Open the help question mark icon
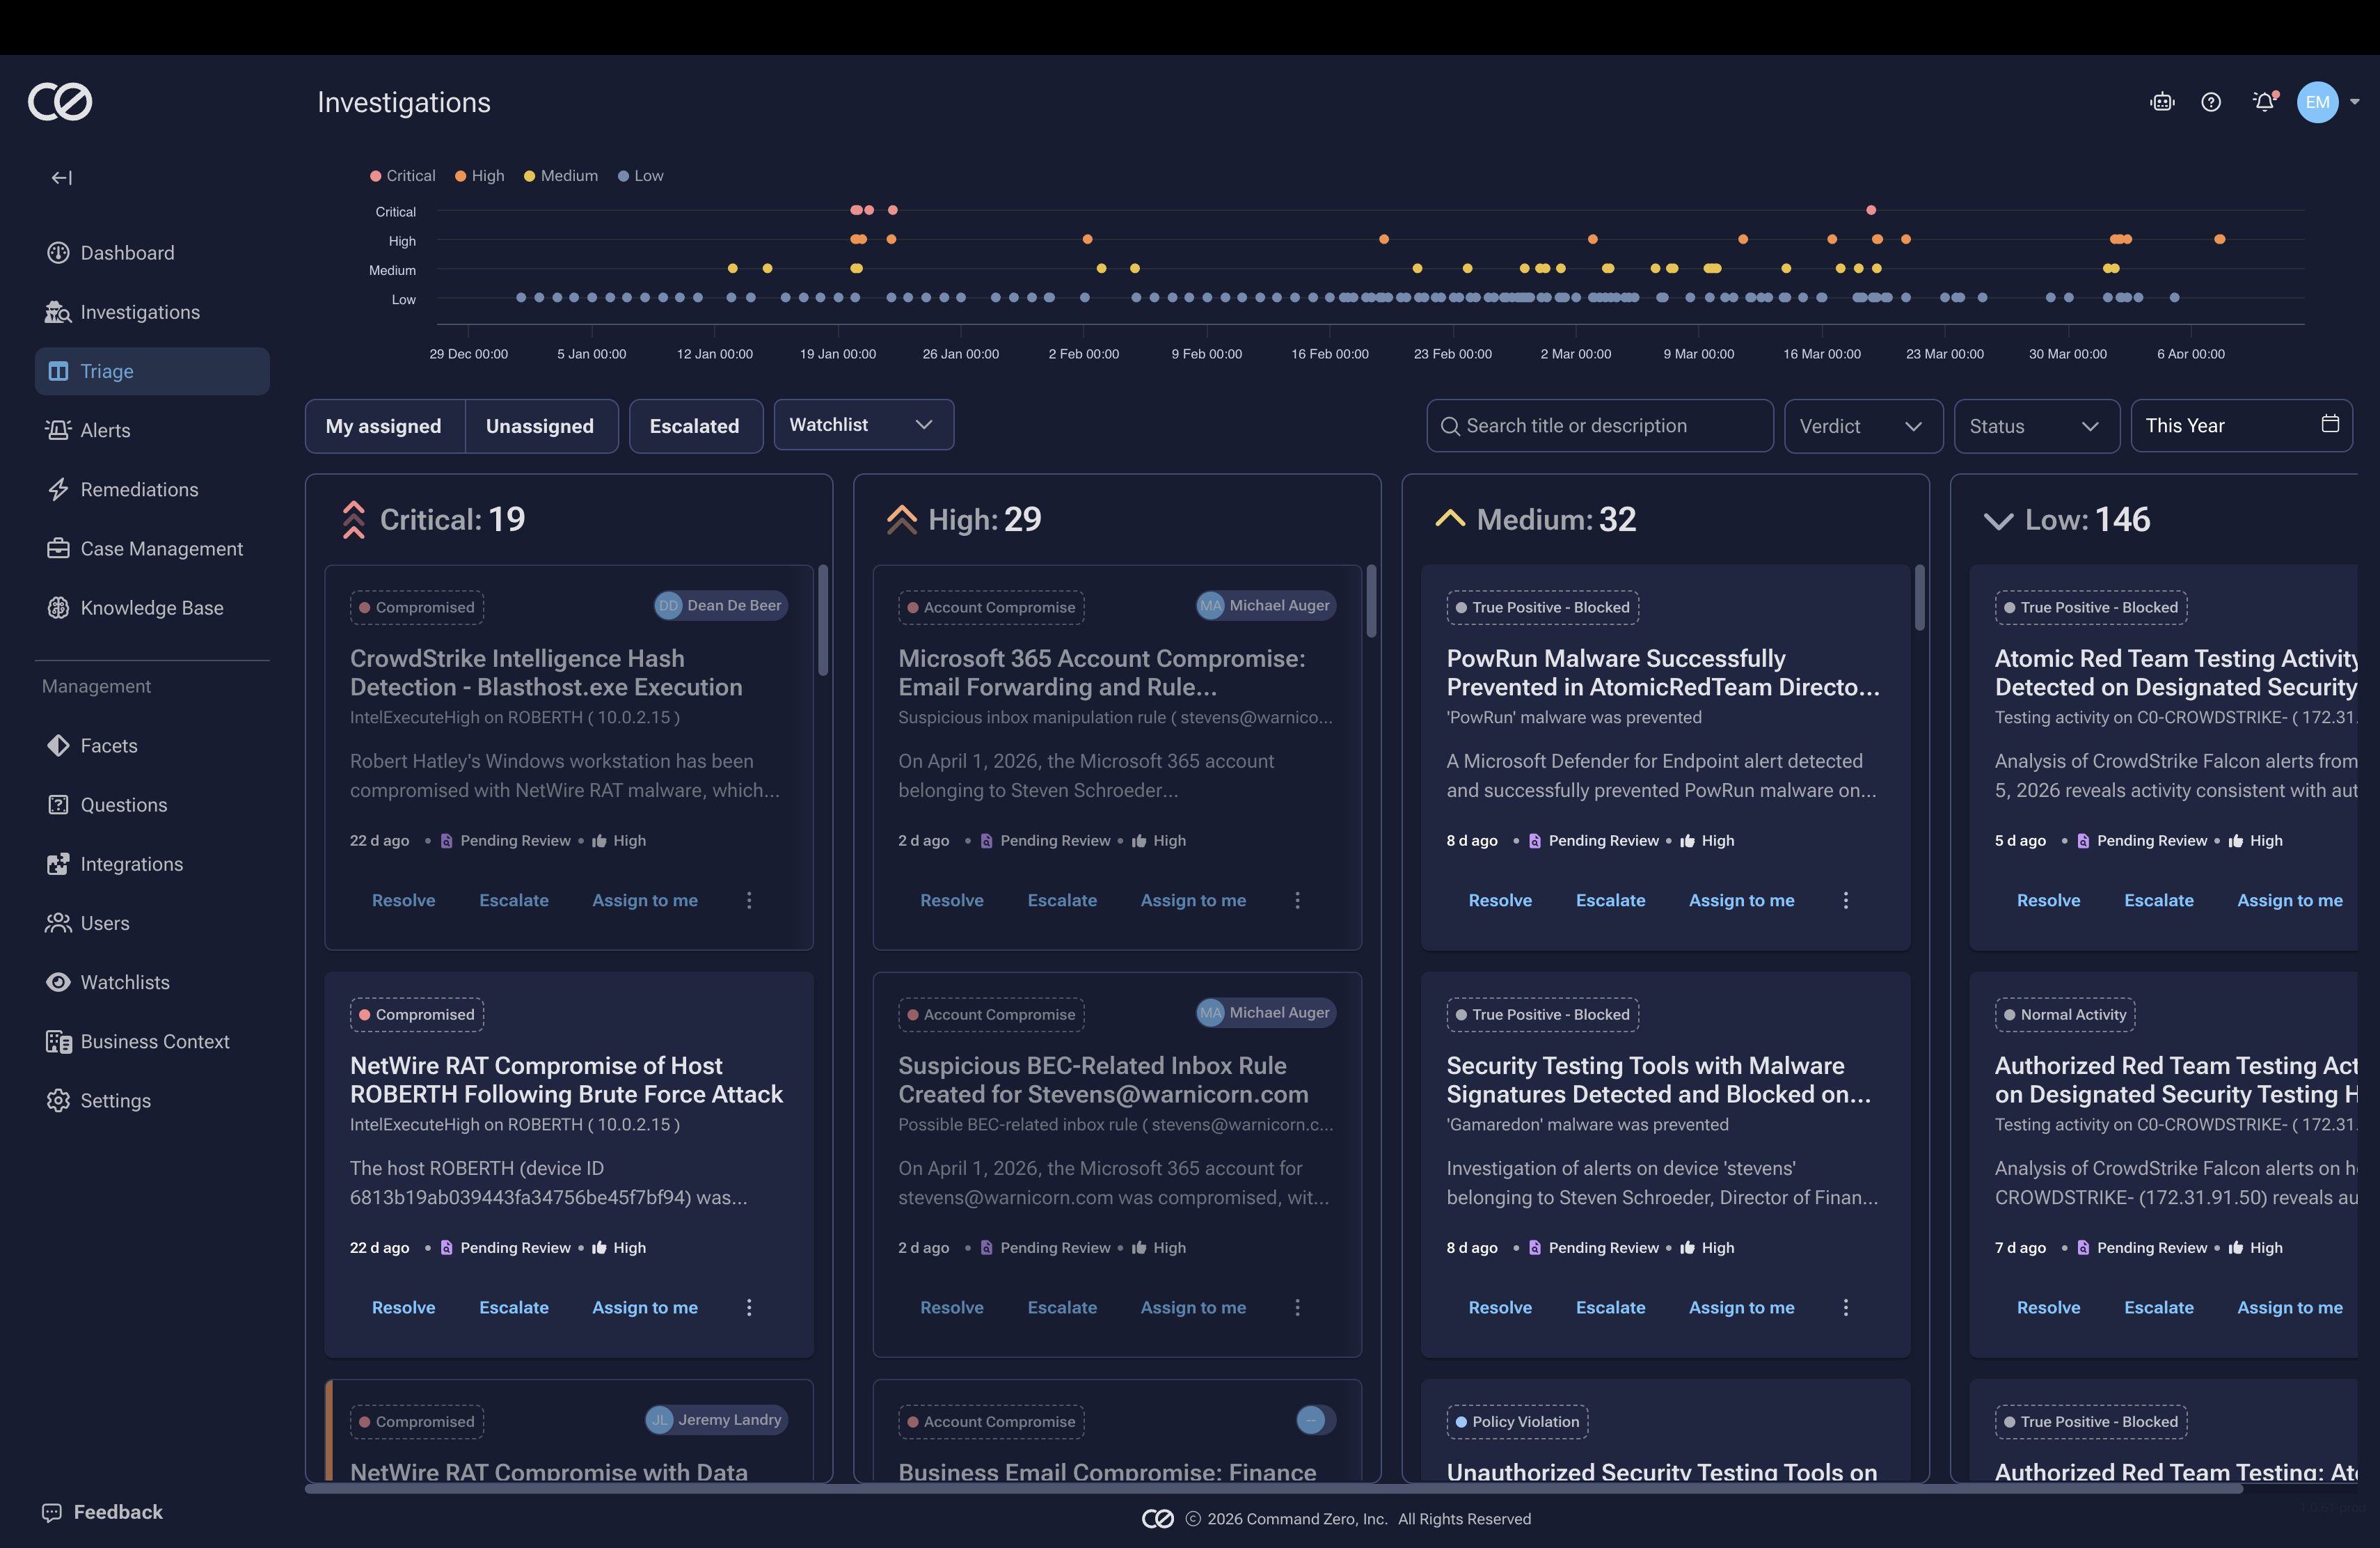This screenshot has height=1548, width=2380. click(2211, 102)
